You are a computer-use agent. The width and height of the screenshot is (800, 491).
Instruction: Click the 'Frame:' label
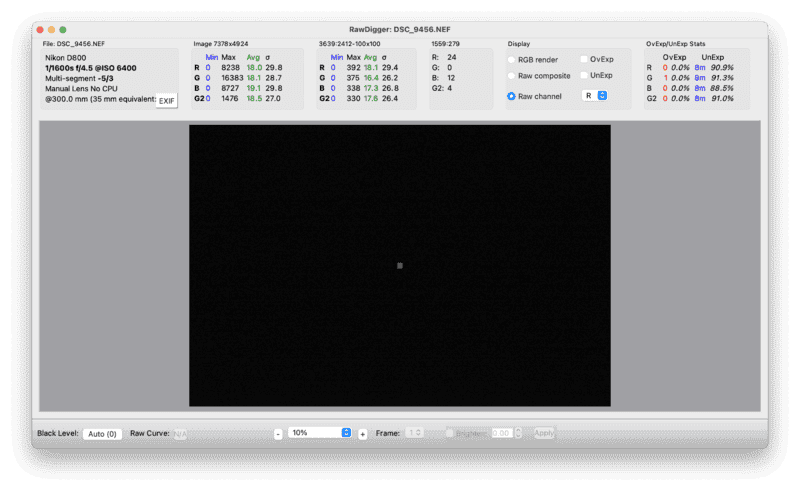388,433
